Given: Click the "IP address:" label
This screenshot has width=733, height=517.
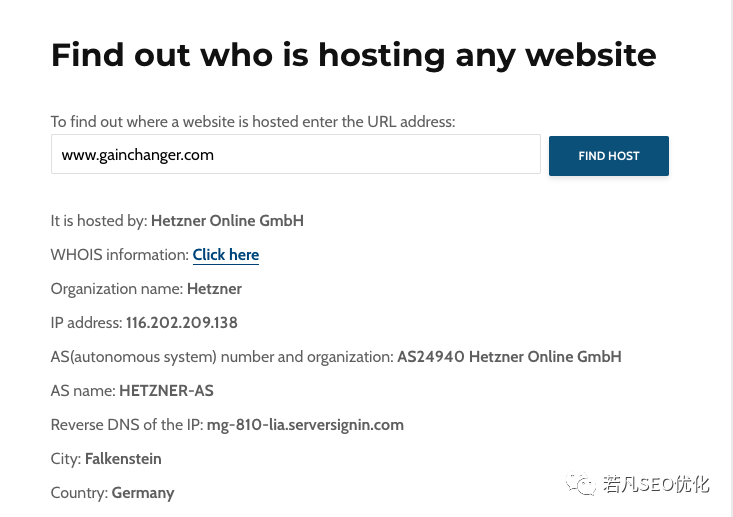Looking at the screenshot, I should (86, 323).
